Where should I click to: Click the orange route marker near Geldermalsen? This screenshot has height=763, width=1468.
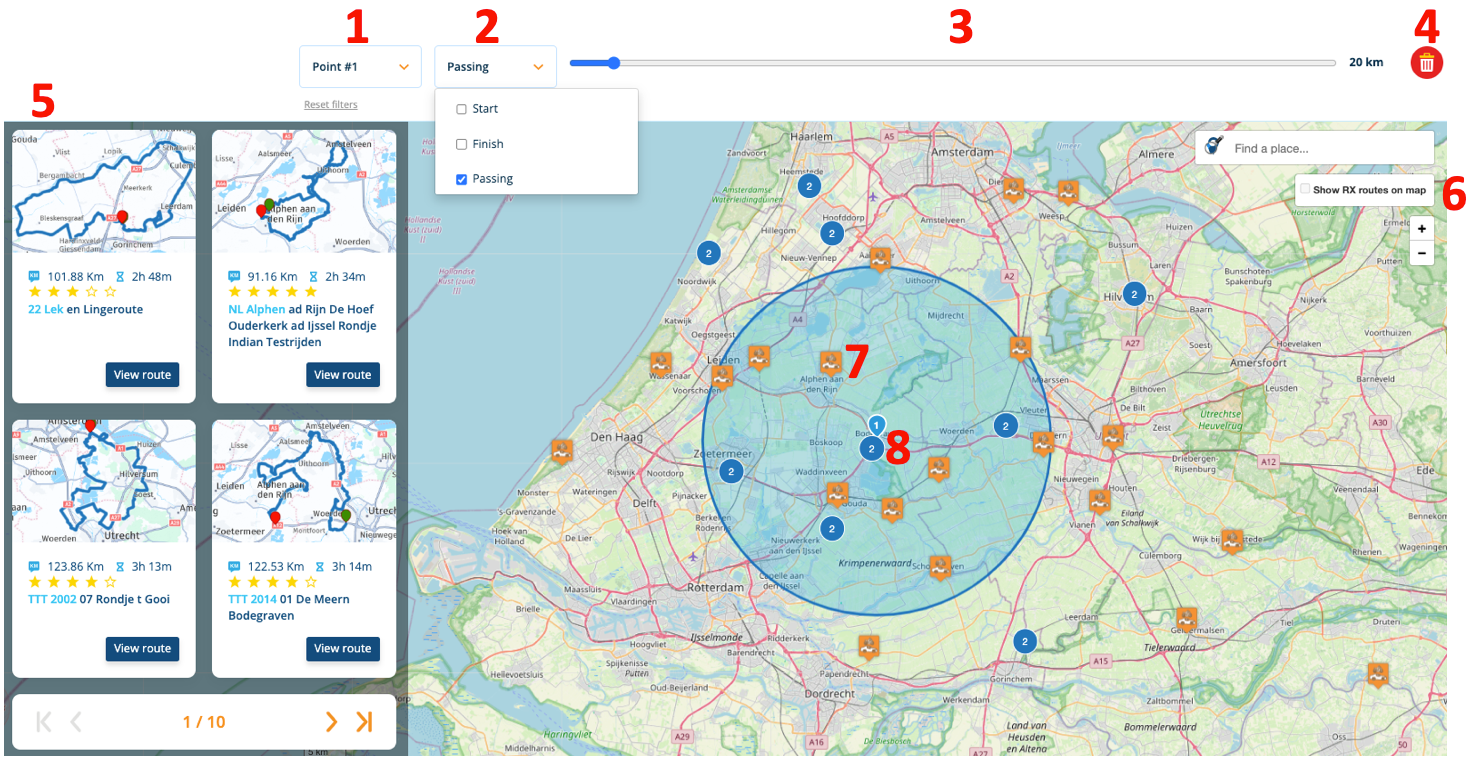1187,619
